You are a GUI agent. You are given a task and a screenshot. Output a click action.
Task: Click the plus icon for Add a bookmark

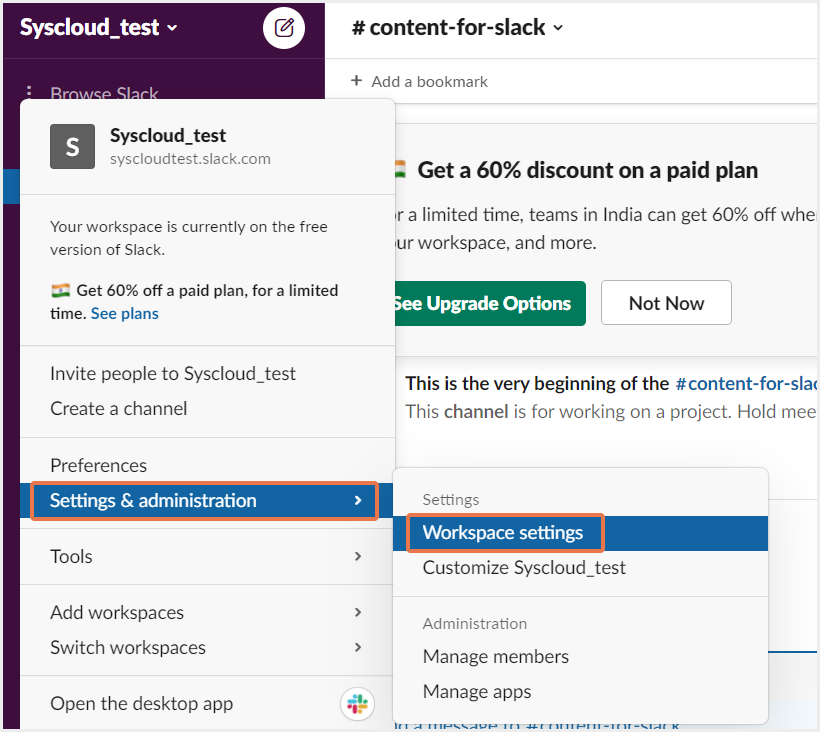click(356, 81)
